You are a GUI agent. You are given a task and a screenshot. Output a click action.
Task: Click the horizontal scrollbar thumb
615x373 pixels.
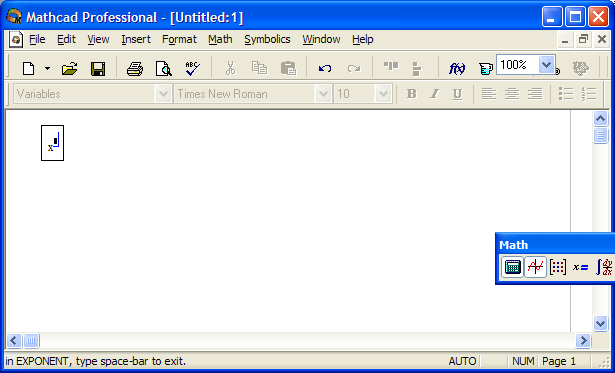click(x=31, y=340)
